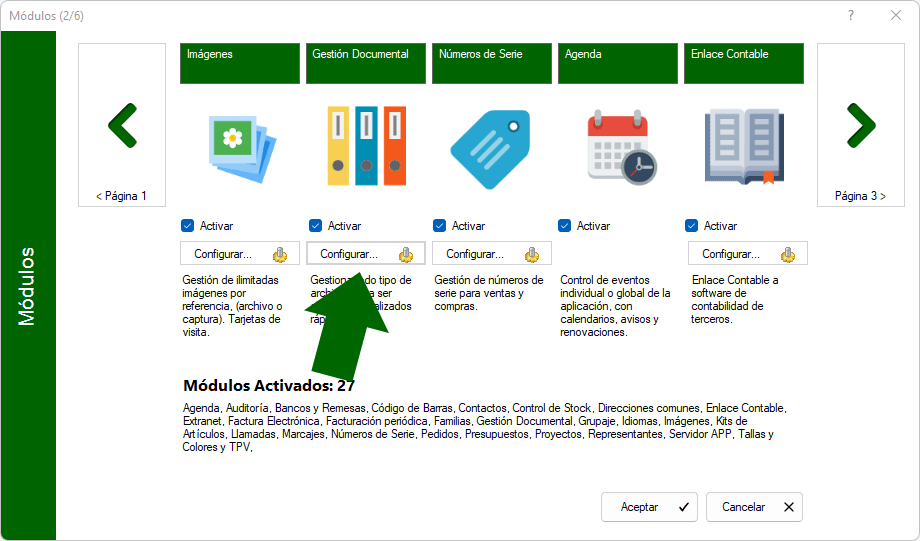Viewport: 920px width, 541px height.
Task: Click the Enlace Contable book icon
Action: (745, 147)
